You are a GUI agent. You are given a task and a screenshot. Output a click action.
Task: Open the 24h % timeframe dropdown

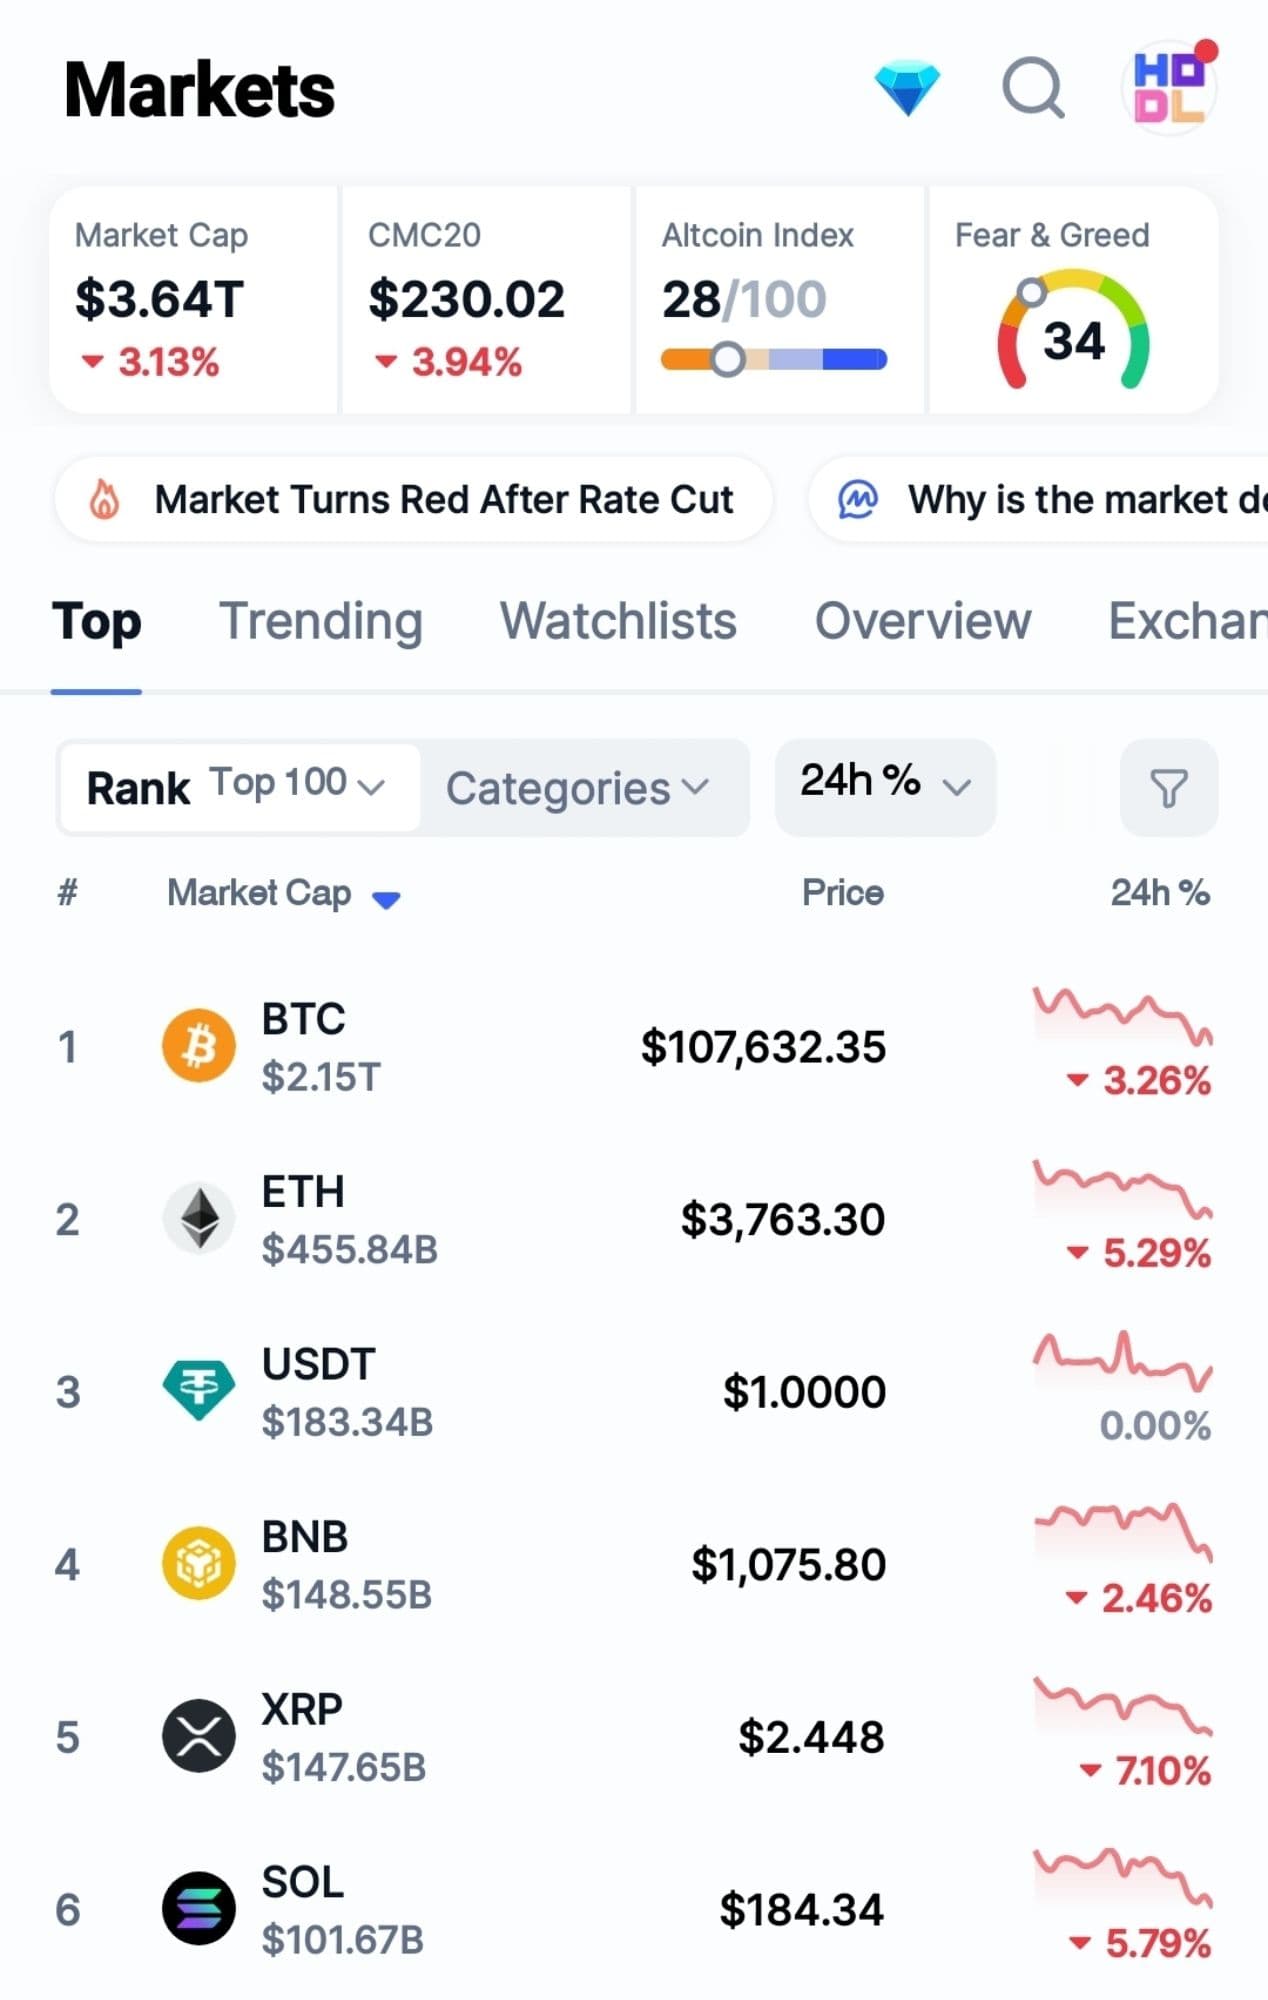point(884,786)
